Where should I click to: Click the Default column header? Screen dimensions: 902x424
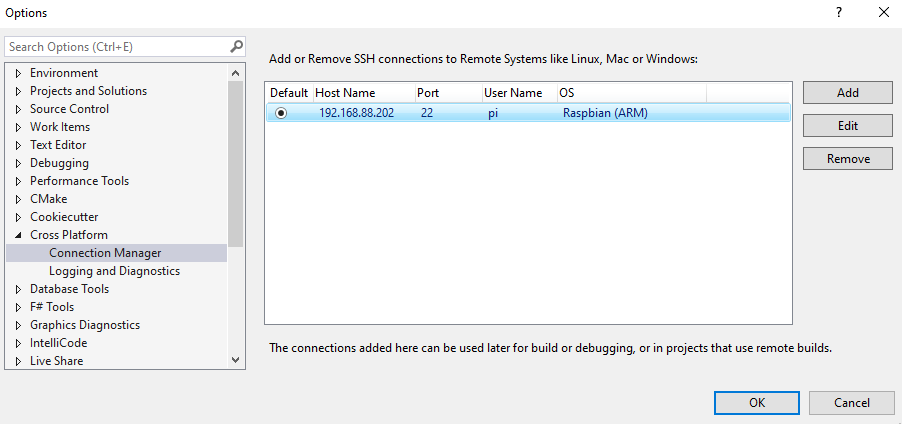coord(289,93)
